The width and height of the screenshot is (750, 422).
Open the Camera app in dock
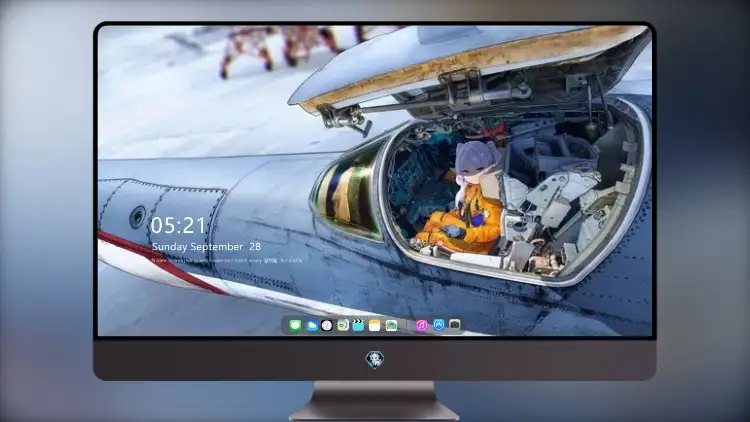(454, 325)
